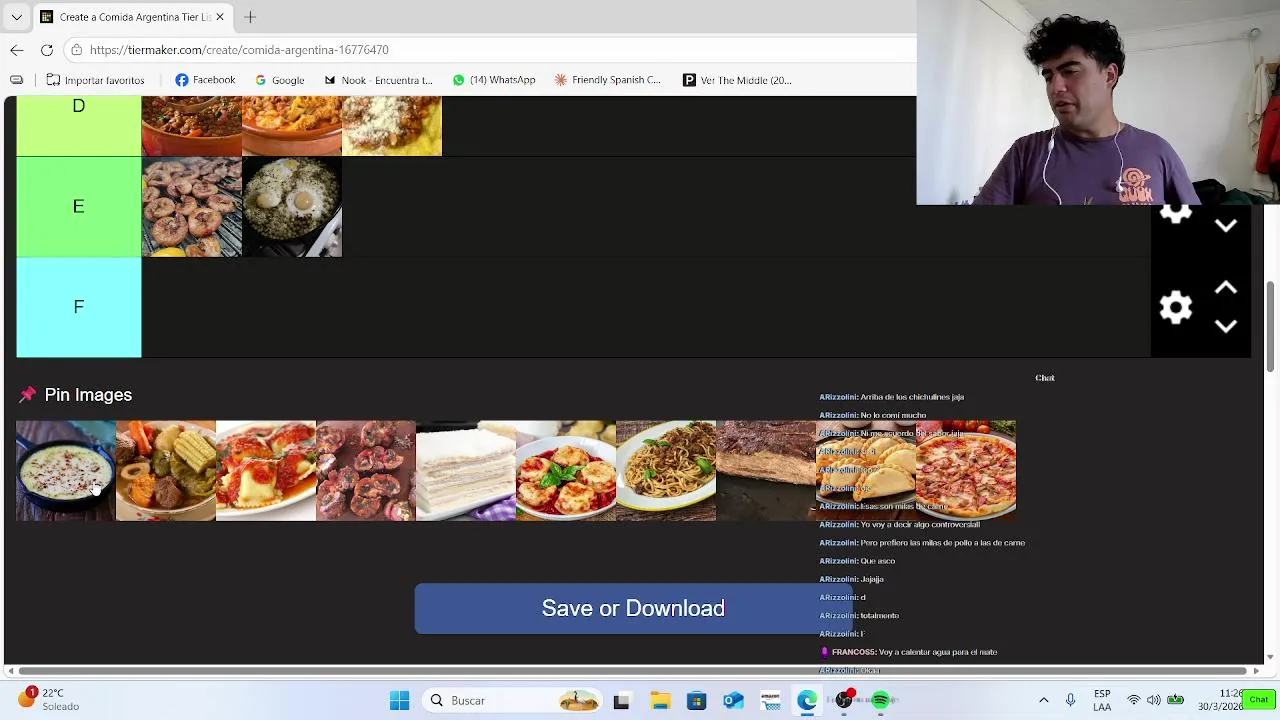Open the Google bookmark

(x=279, y=80)
